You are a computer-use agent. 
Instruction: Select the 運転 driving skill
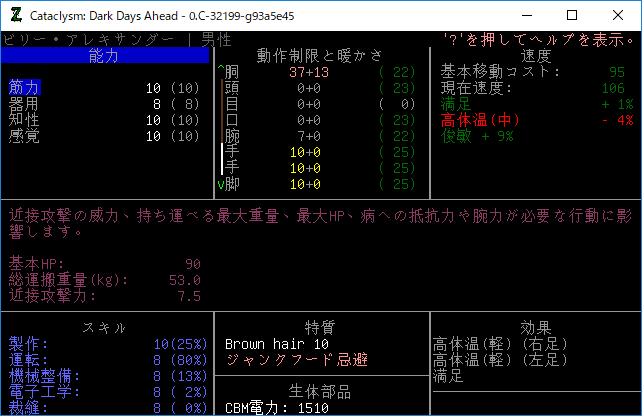(x=28, y=360)
